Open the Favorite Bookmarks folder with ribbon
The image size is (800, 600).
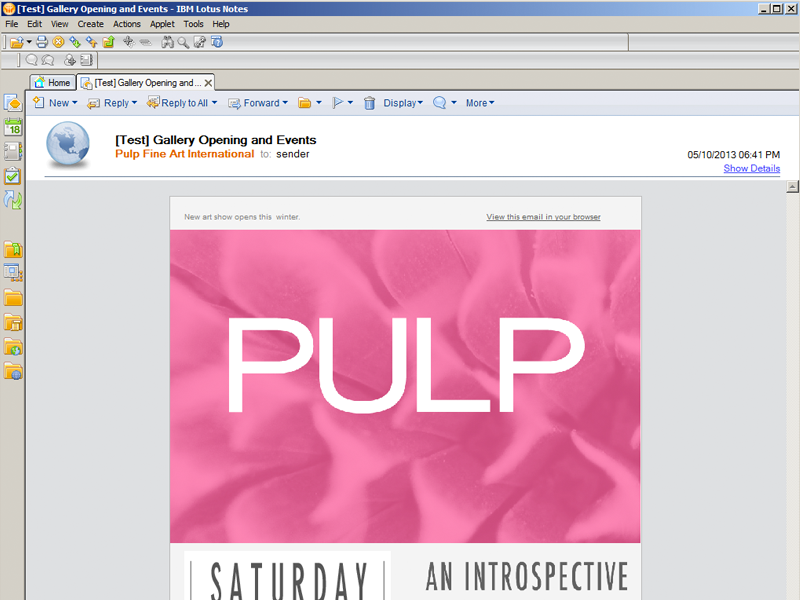coord(13,249)
